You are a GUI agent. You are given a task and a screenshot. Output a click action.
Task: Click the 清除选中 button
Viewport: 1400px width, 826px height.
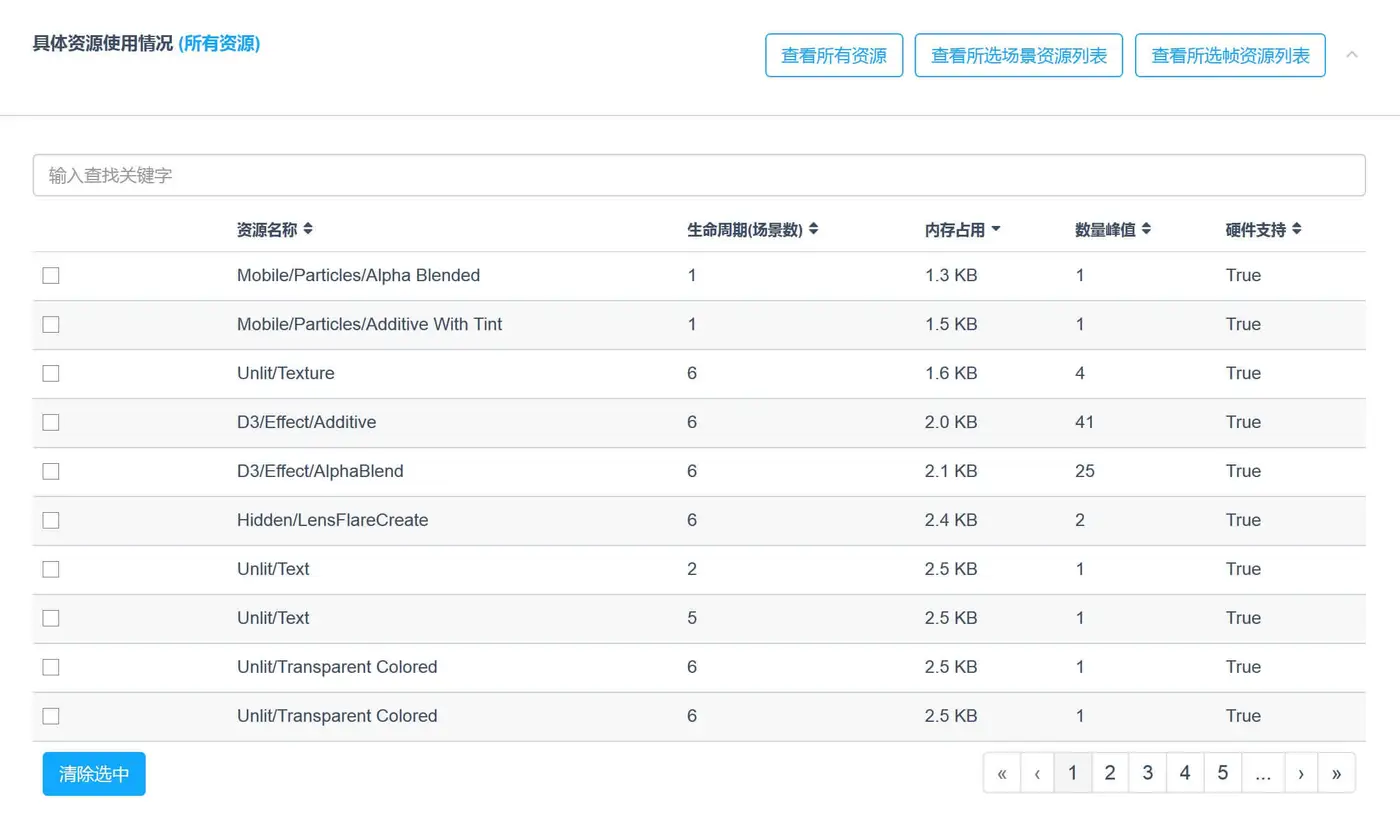(x=94, y=774)
